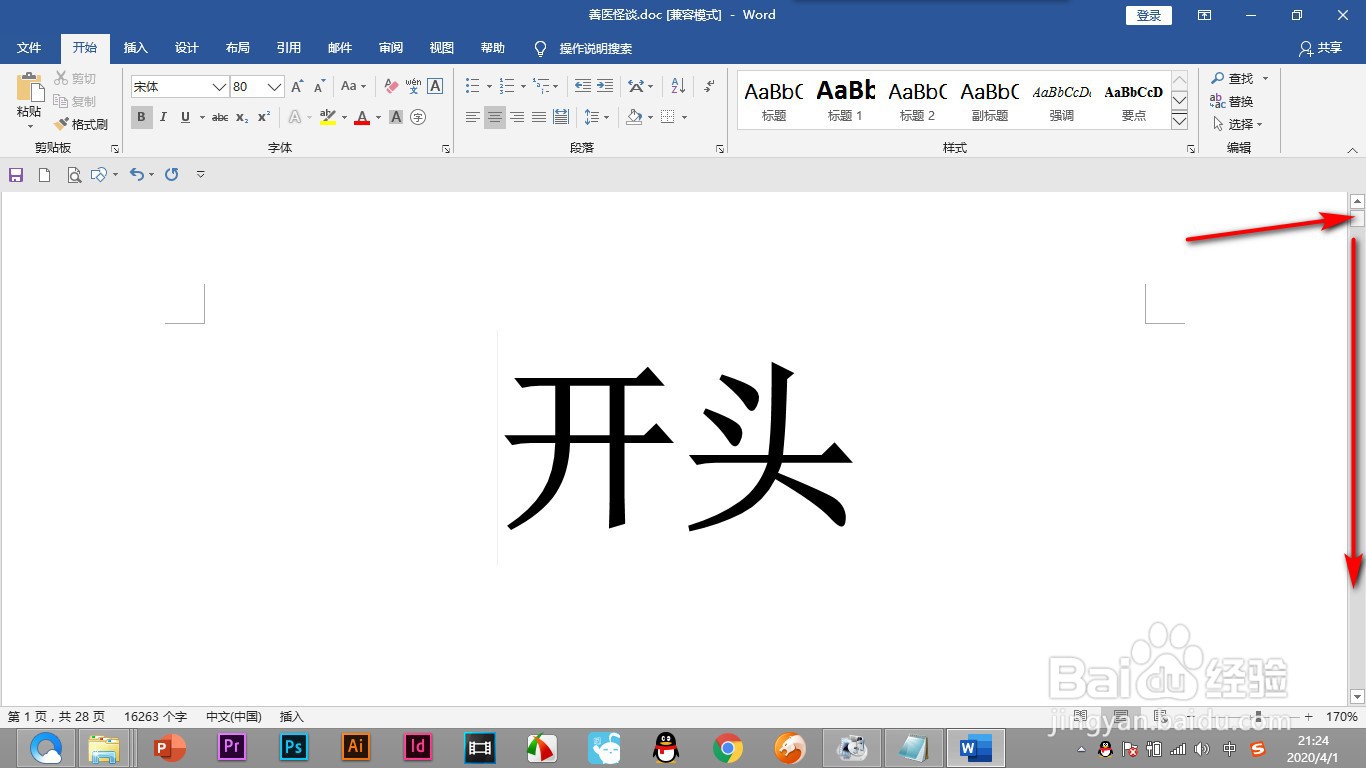Screen dimensions: 1366x768
Task: Click the zoom slider handle
Action: (1258, 717)
